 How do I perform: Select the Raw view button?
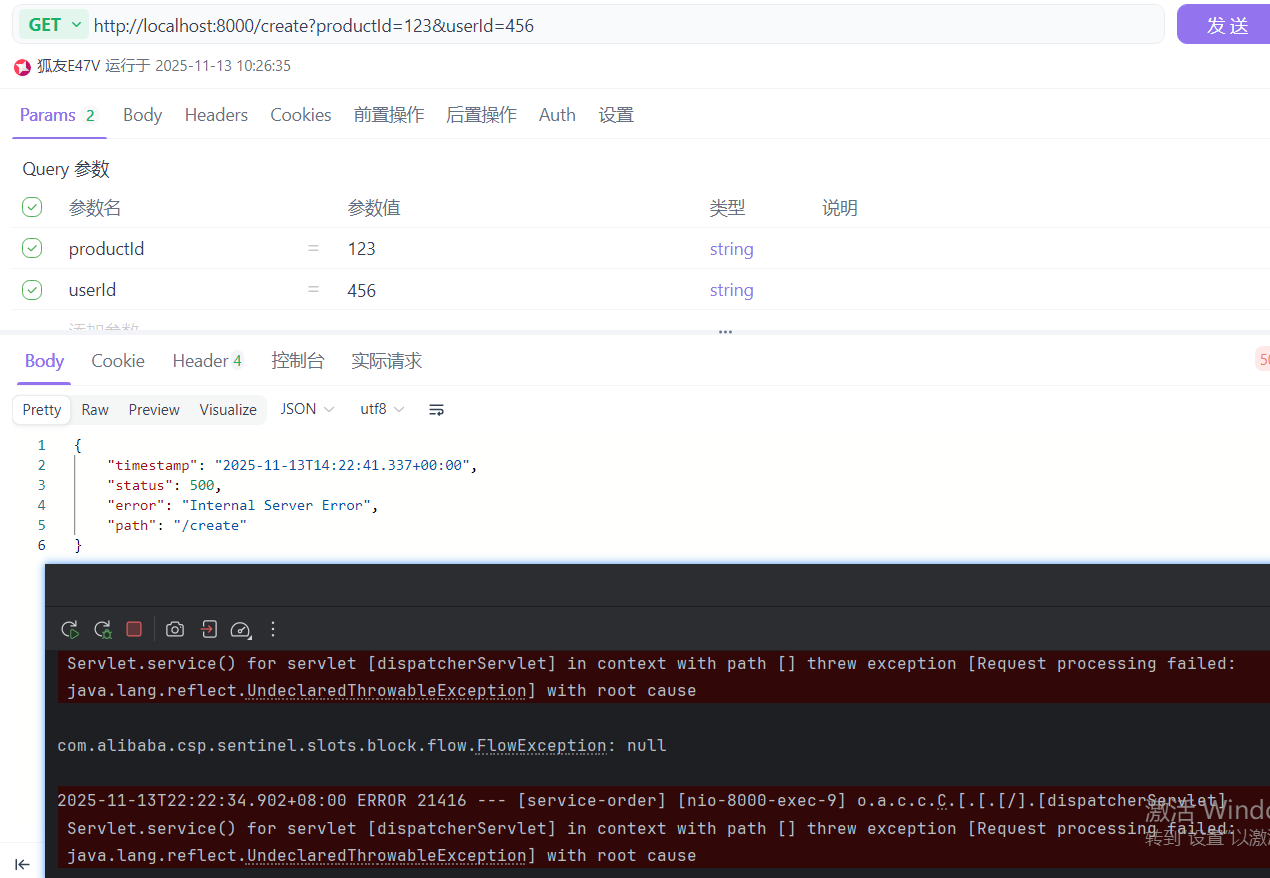click(x=95, y=410)
